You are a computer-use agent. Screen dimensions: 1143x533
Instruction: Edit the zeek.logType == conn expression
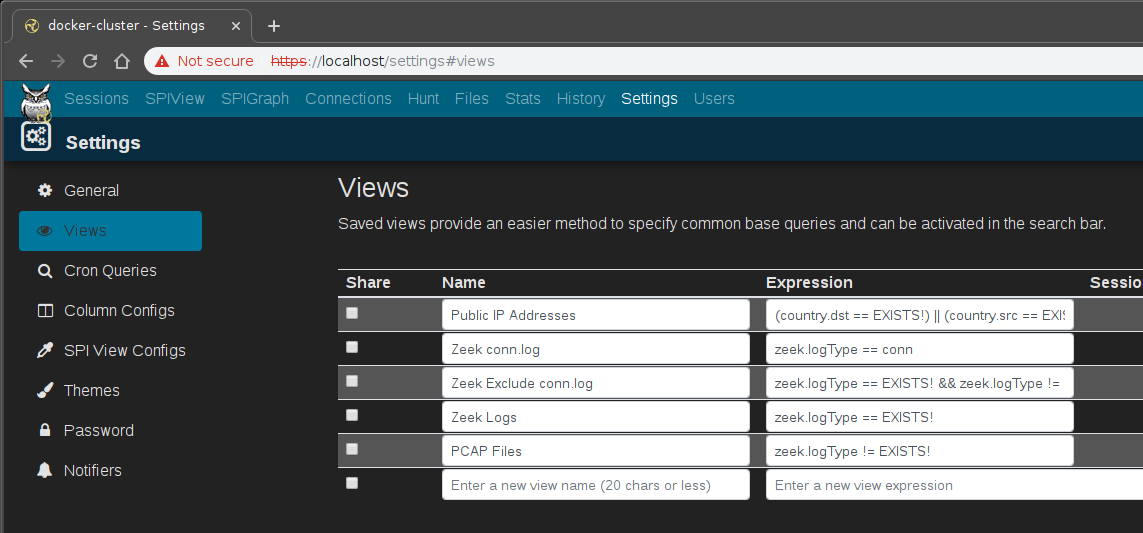pos(920,349)
